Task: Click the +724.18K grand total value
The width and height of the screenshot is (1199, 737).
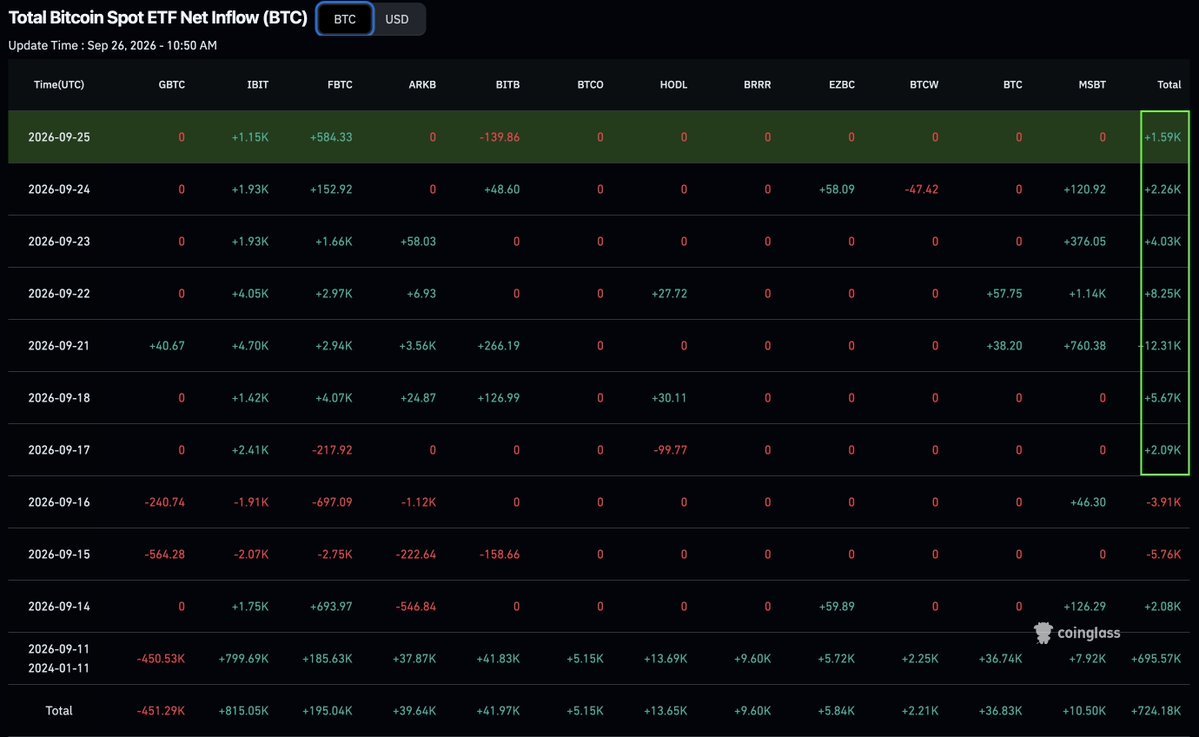Action: [1155, 711]
